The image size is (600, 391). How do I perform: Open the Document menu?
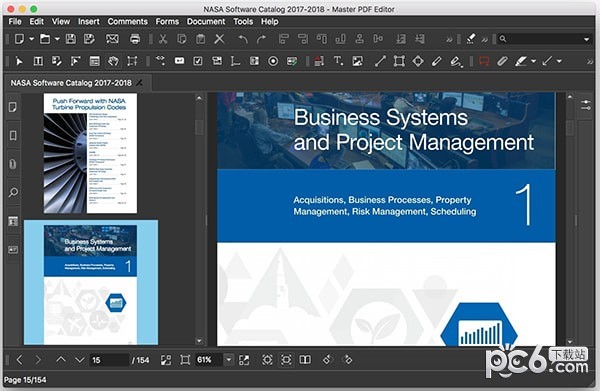point(206,21)
